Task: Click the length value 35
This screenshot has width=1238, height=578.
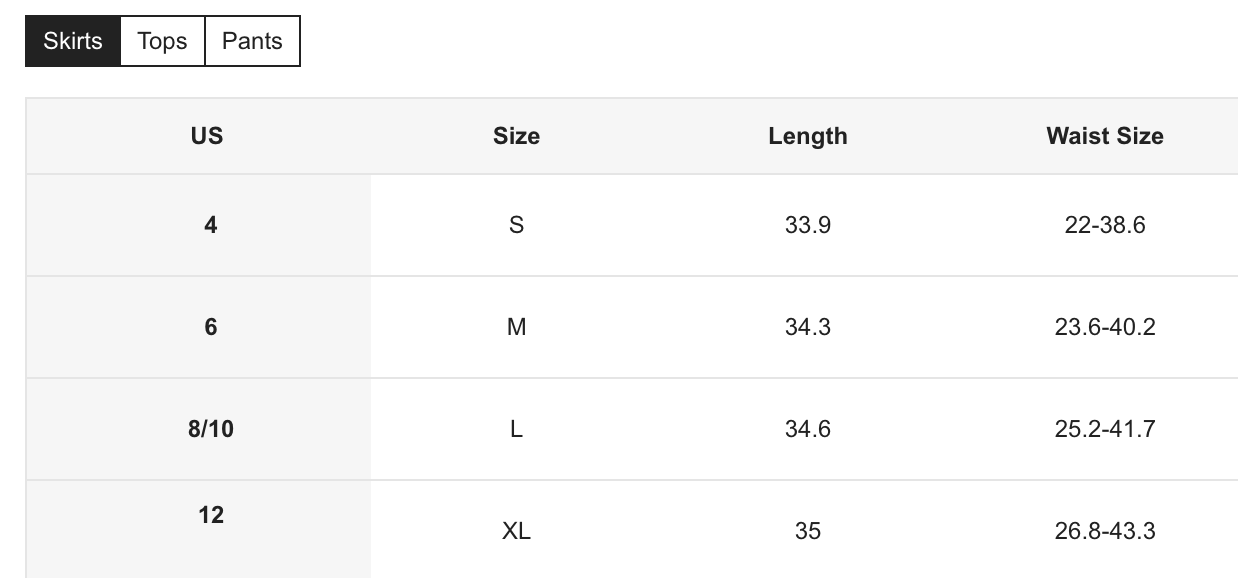Action: [808, 530]
